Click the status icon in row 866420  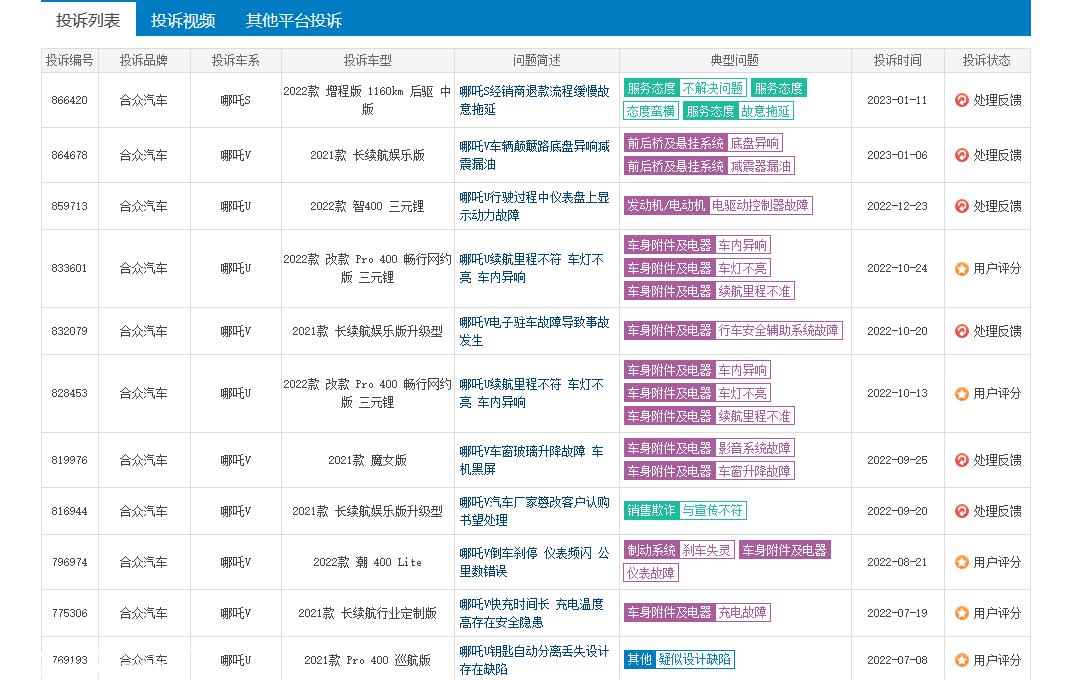coord(961,100)
